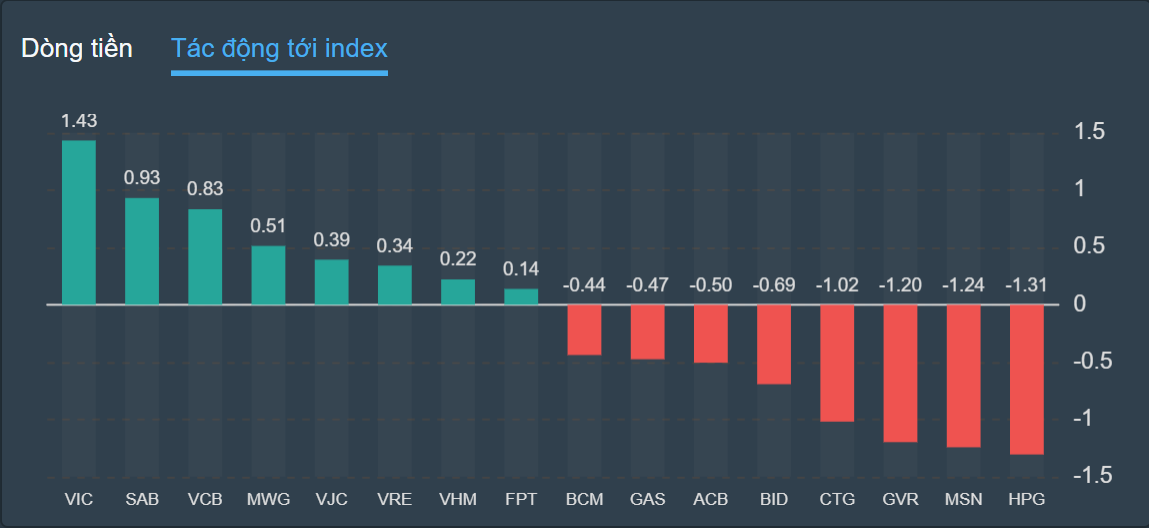The image size is (1149, 528).
Task: Click the green VIC bar
Action: [x=79, y=222]
